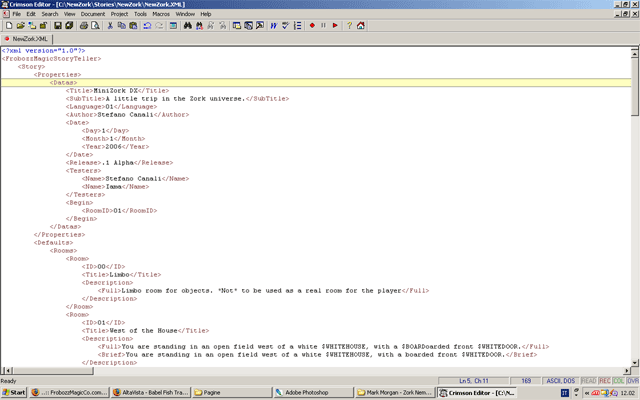Click the West of the House title text
The image size is (640, 400).
pos(144,331)
